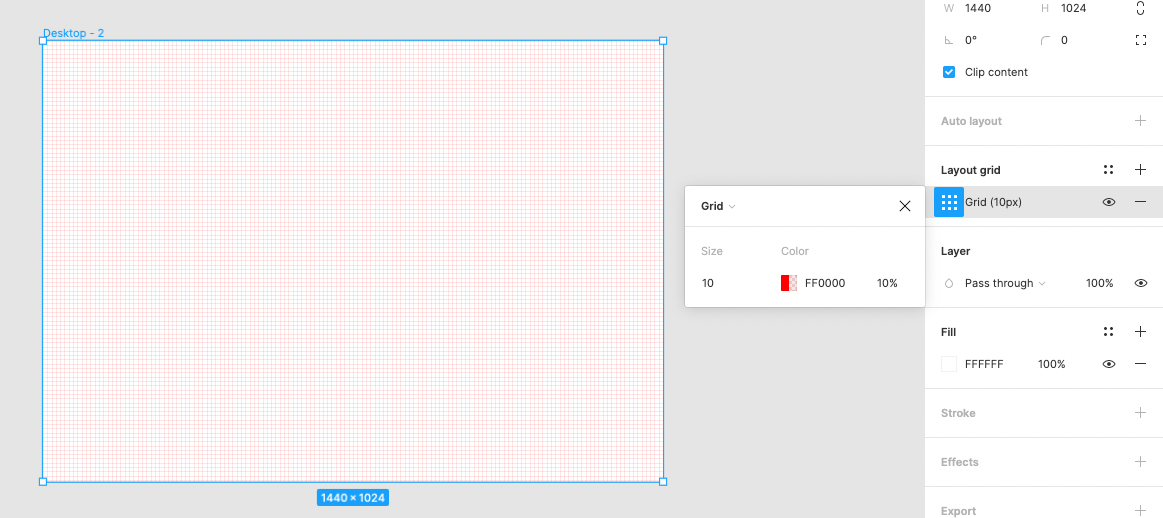1163x518 pixels.
Task: Add a new layout grid
Action: (x=1141, y=170)
